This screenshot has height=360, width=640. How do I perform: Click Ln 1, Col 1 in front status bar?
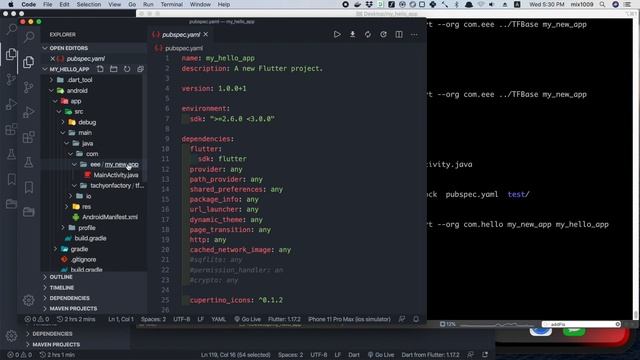click(121, 319)
